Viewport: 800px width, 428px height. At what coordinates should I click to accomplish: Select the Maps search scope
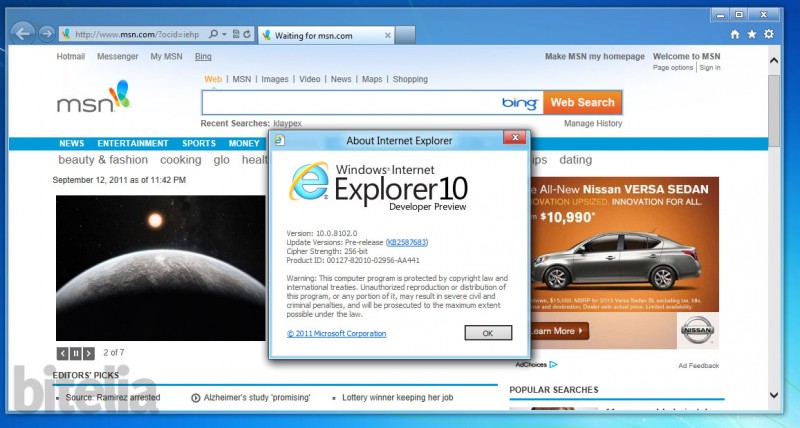click(x=372, y=79)
